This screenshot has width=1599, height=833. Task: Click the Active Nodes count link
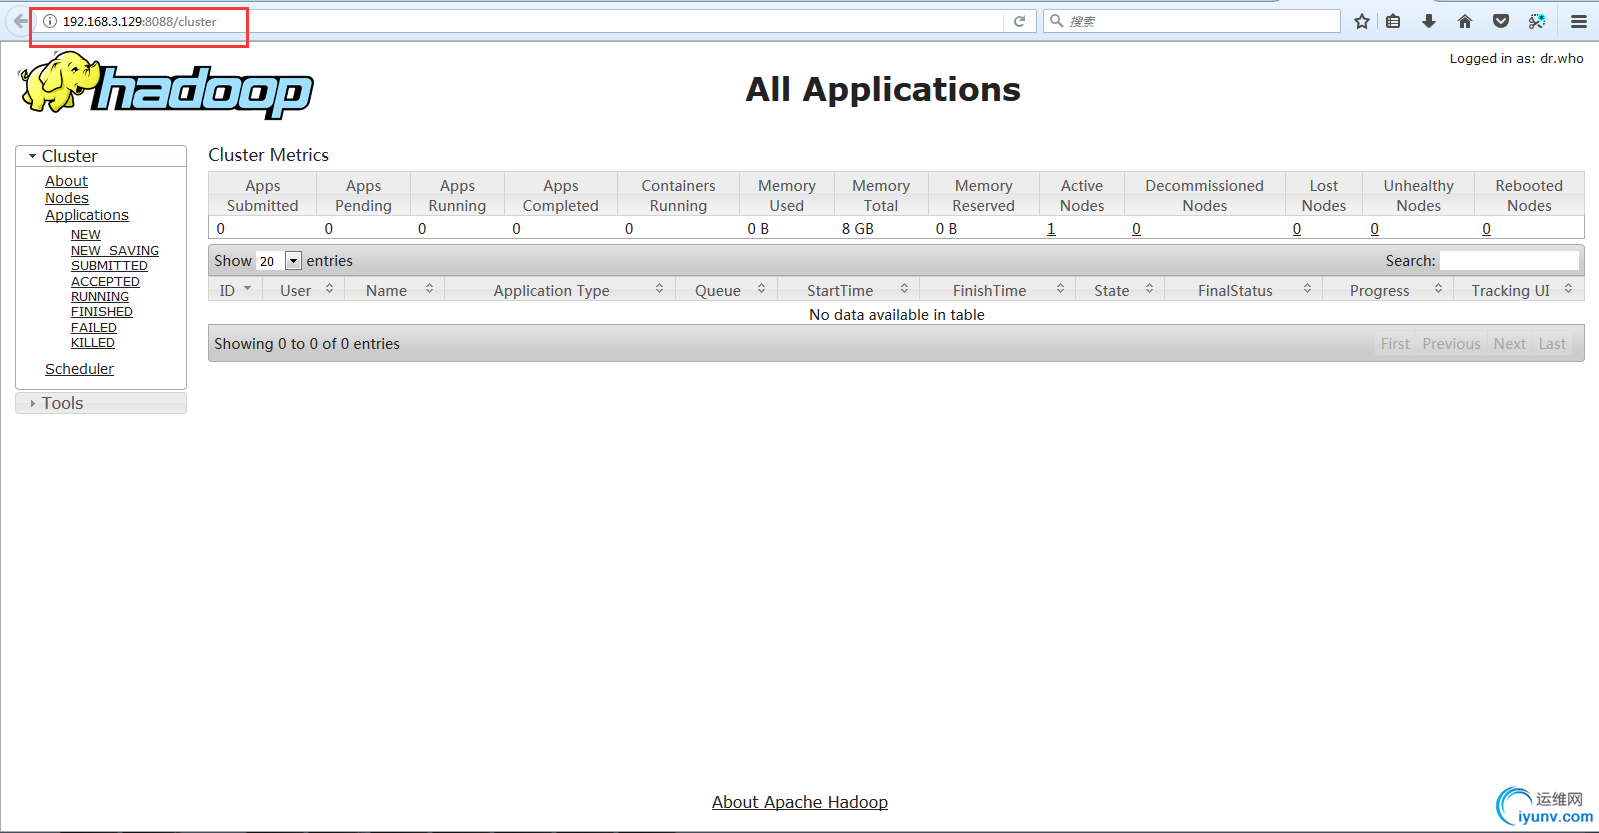tap(1051, 229)
